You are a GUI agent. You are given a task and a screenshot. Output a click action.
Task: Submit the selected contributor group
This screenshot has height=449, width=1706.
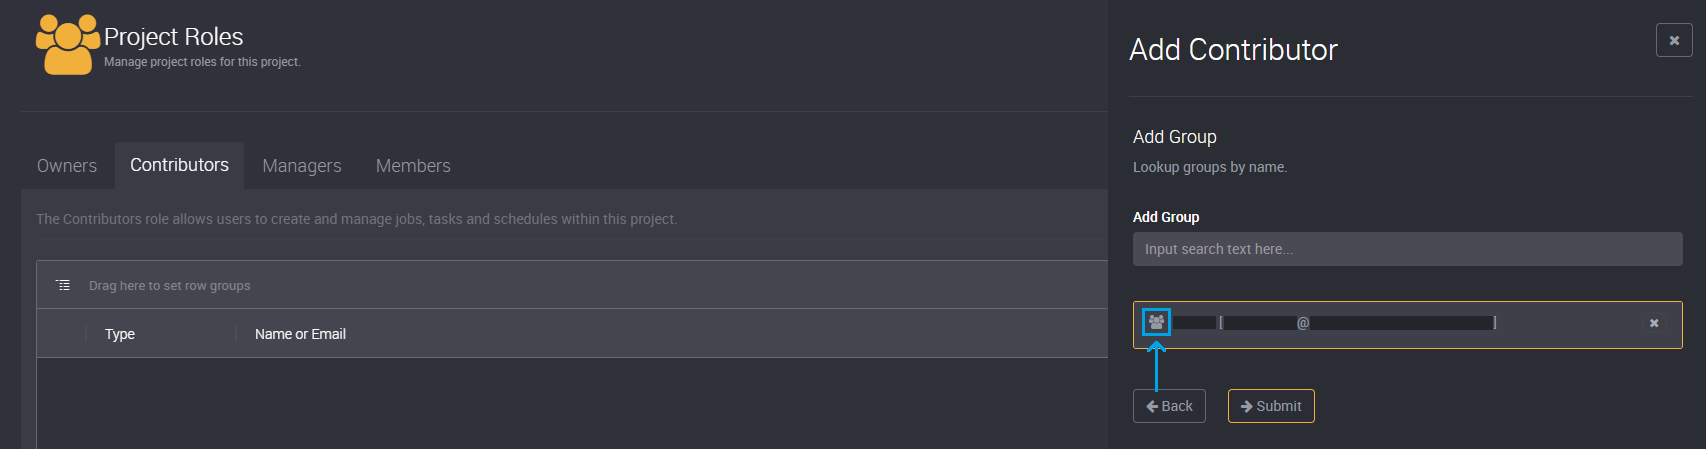(x=1271, y=406)
